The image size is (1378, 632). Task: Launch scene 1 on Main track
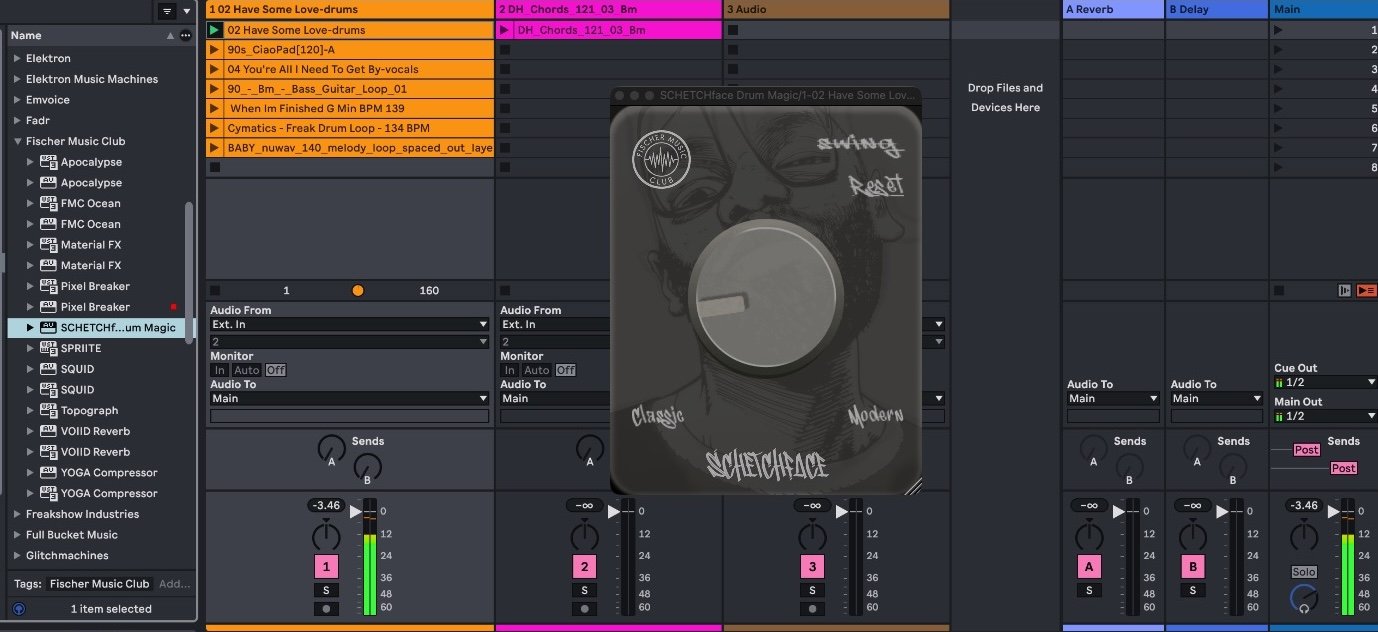point(1278,30)
